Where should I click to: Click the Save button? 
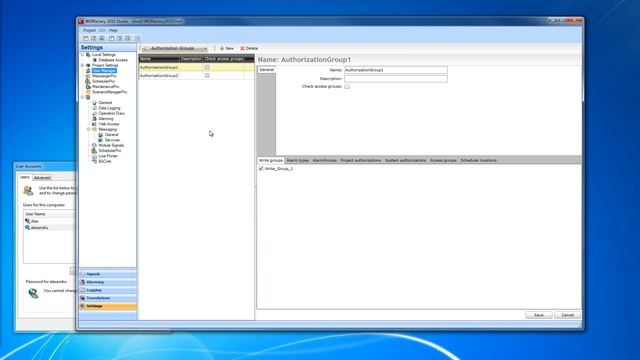tap(539, 315)
